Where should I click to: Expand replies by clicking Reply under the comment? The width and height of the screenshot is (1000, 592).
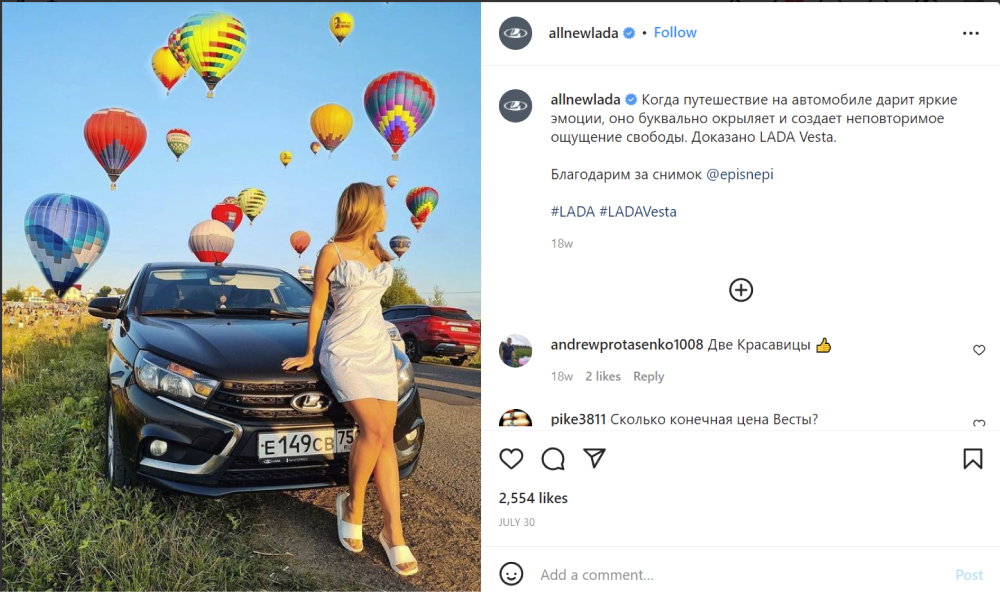(x=649, y=376)
